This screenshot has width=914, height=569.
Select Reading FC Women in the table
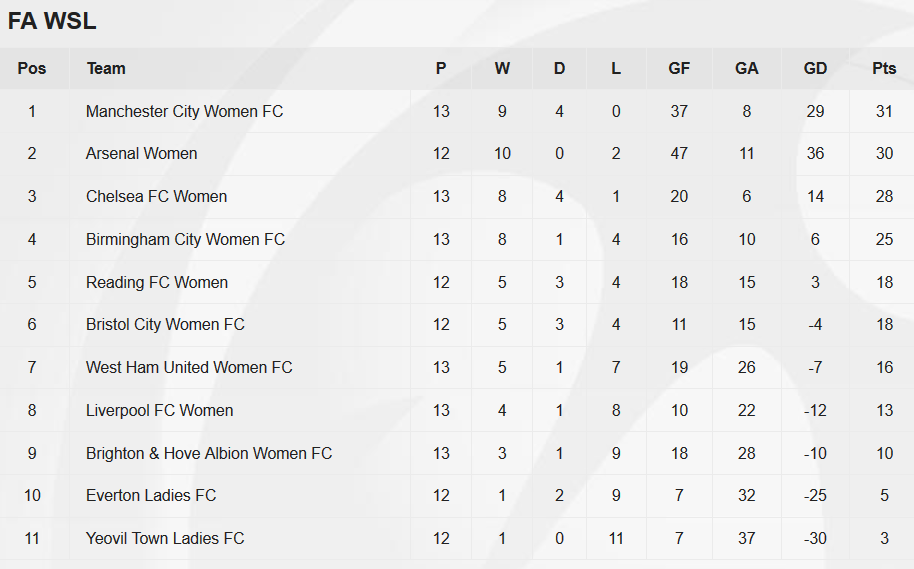coord(157,282)
